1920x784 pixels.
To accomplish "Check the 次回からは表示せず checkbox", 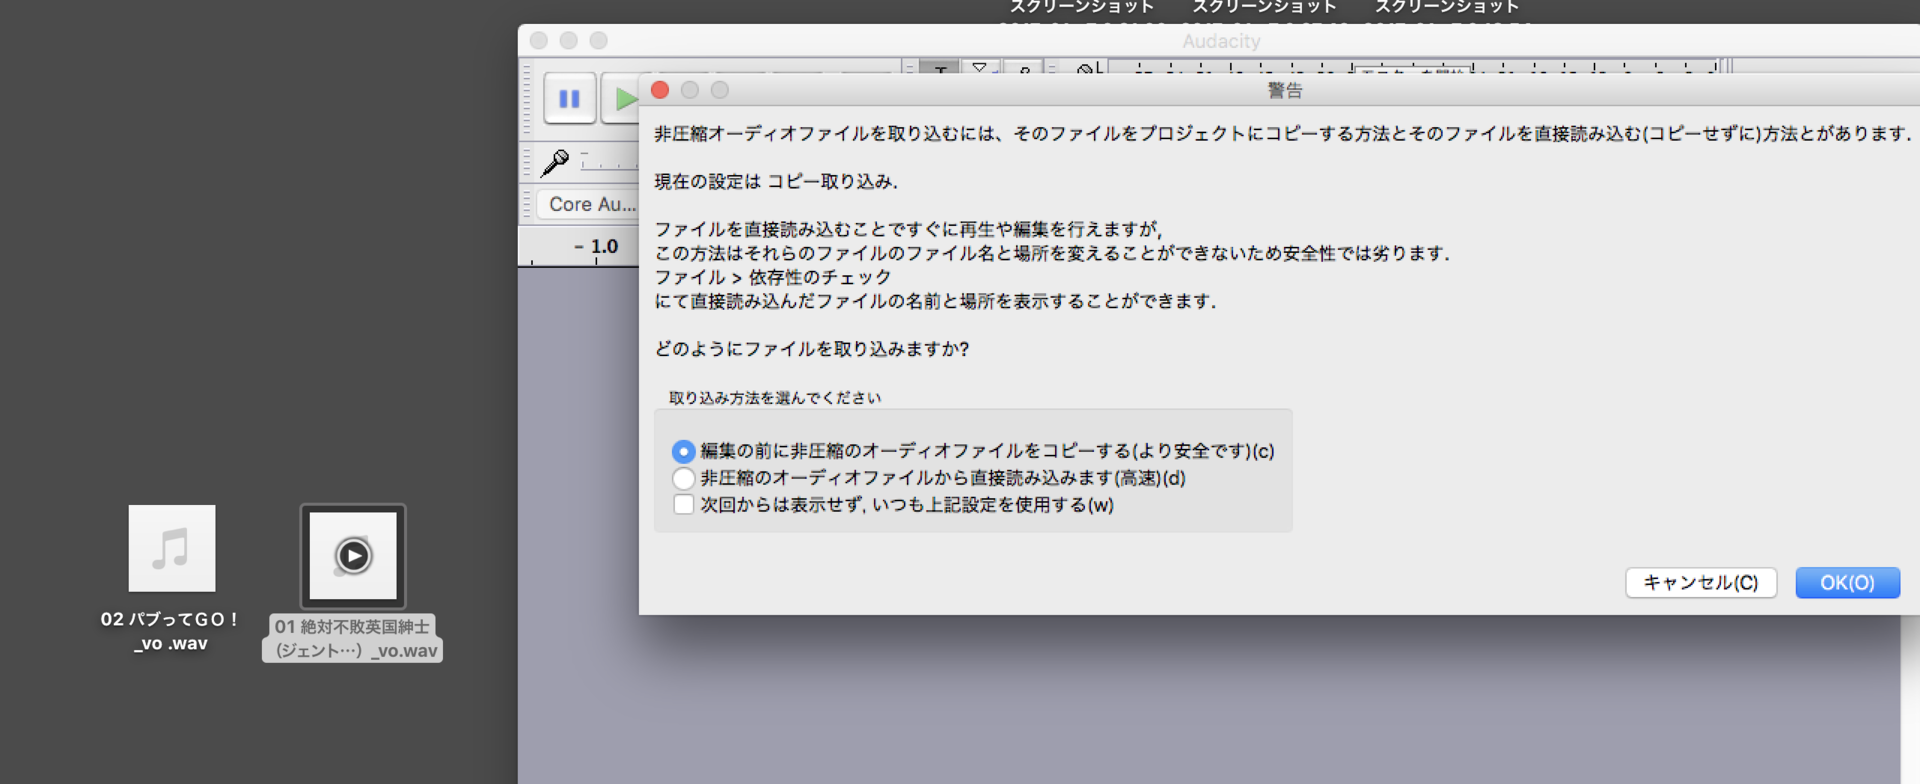I will (x=684, y=504).
